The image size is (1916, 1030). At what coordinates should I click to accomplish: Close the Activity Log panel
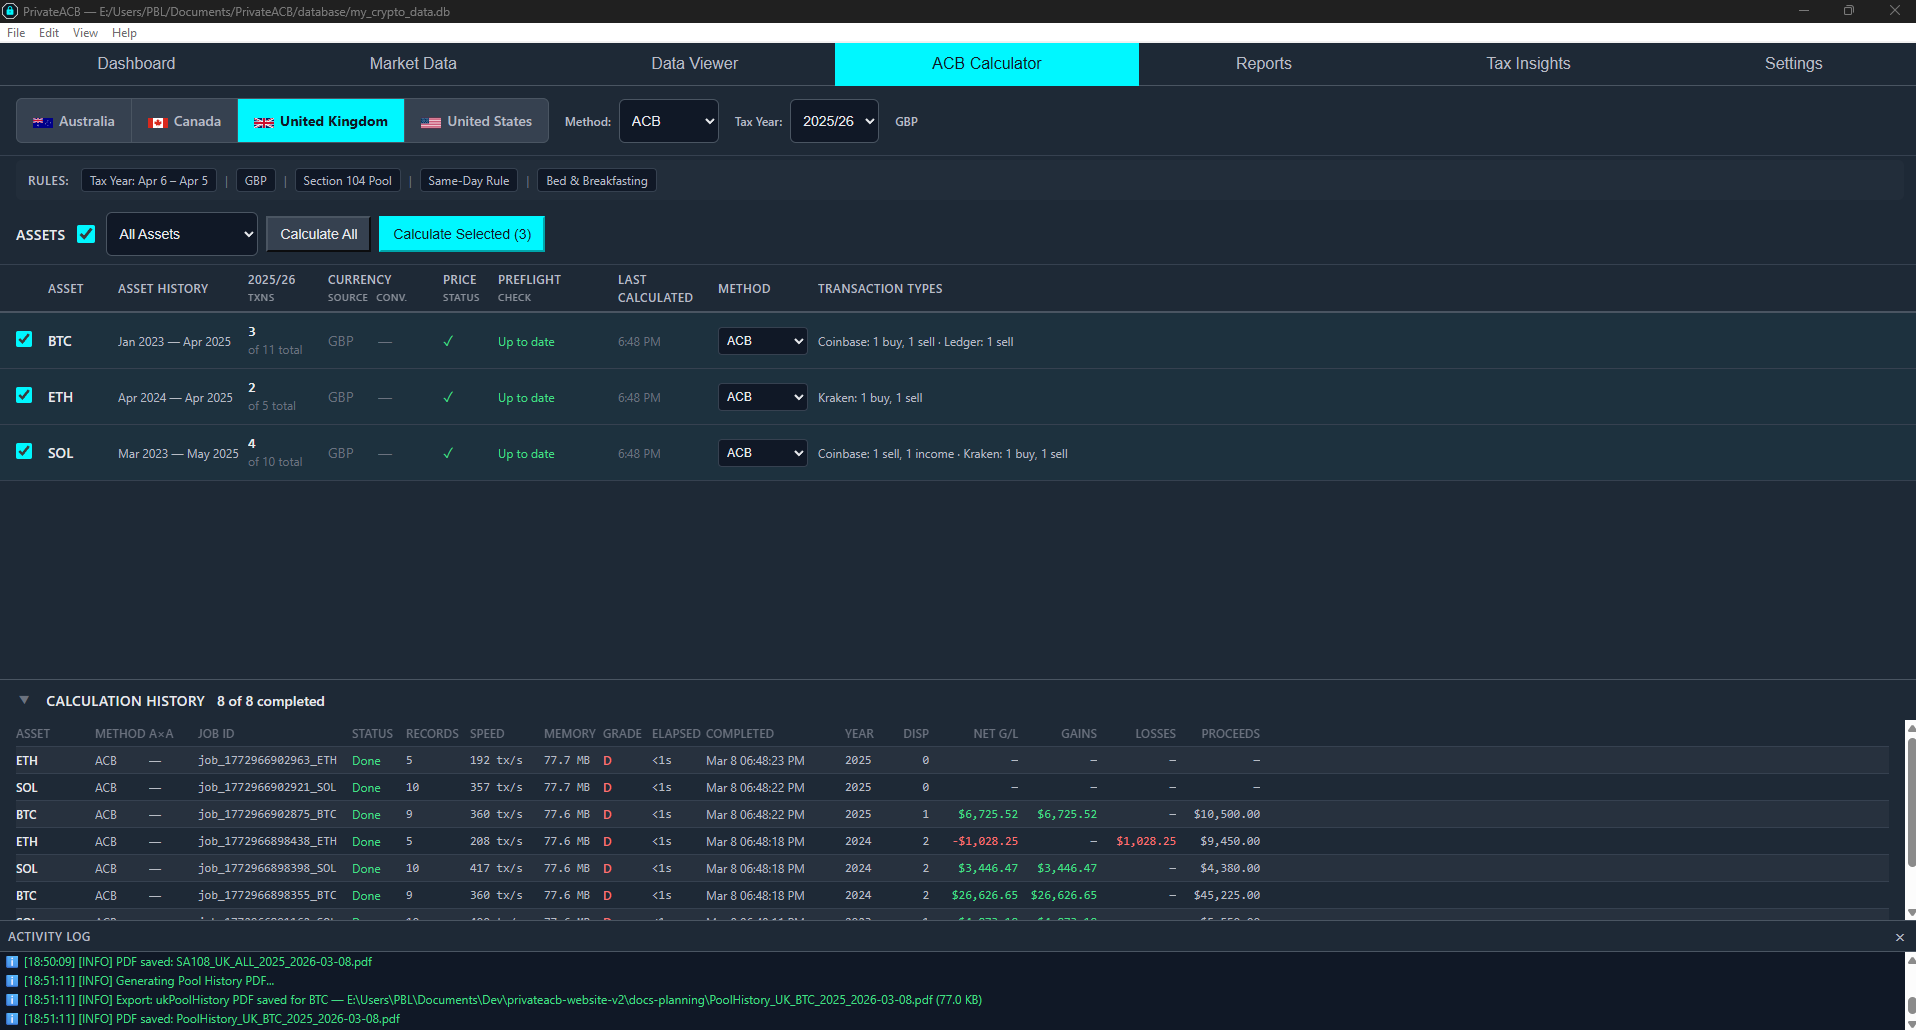[x=1899, y=937]
